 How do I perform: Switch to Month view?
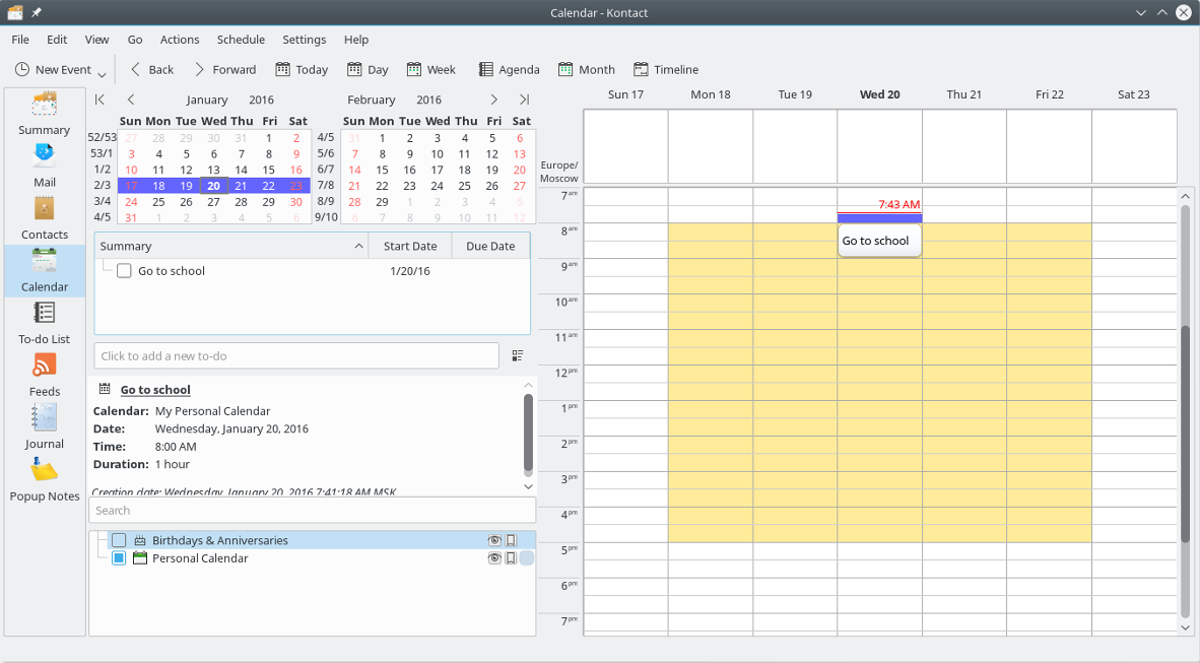click(x=586, y=69)
